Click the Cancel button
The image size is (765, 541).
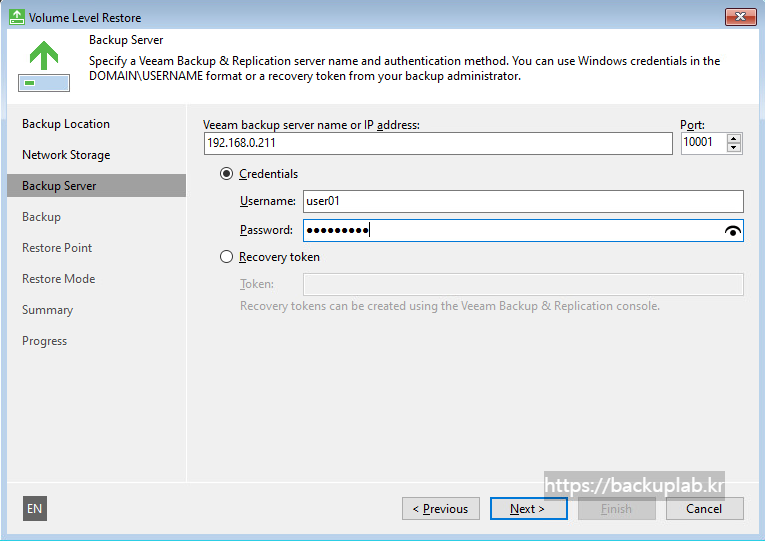click(705, 508)
